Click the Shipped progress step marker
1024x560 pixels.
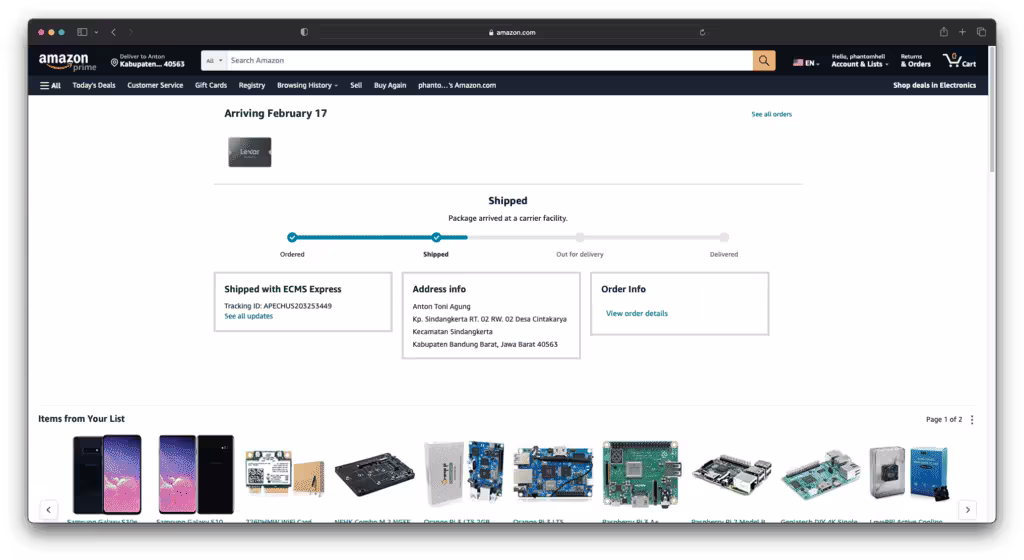436,238
